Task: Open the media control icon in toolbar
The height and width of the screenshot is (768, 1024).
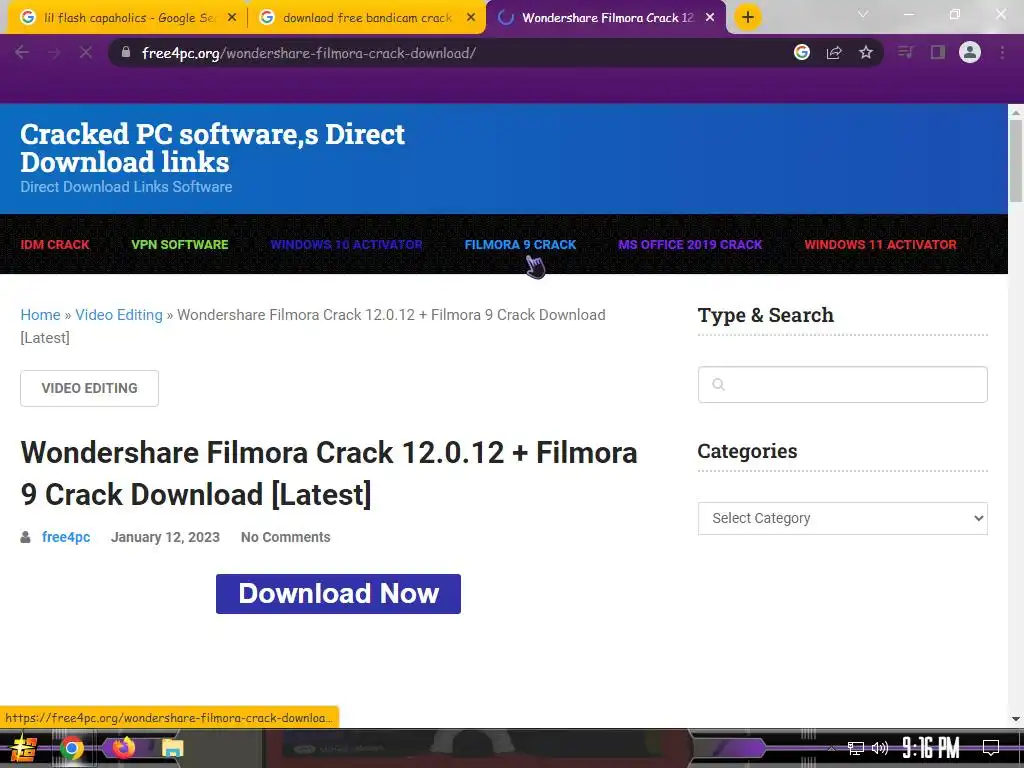Action: point(905,52)
